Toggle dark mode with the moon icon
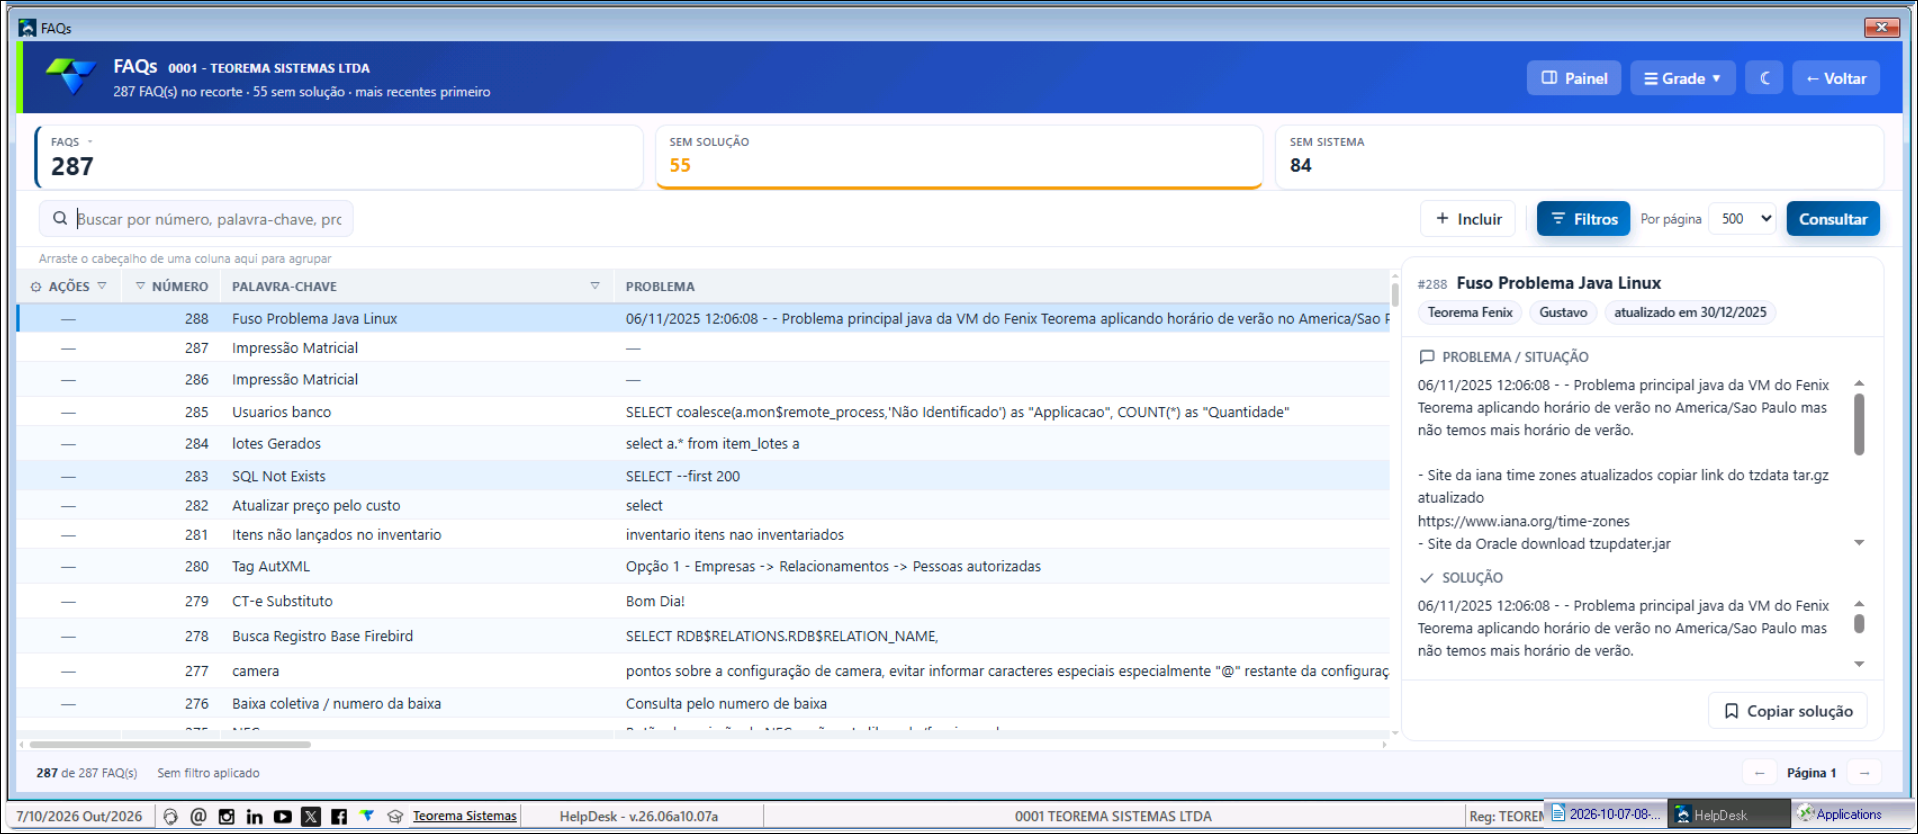Viewport: 1918px width, 834px height. 1764,78
